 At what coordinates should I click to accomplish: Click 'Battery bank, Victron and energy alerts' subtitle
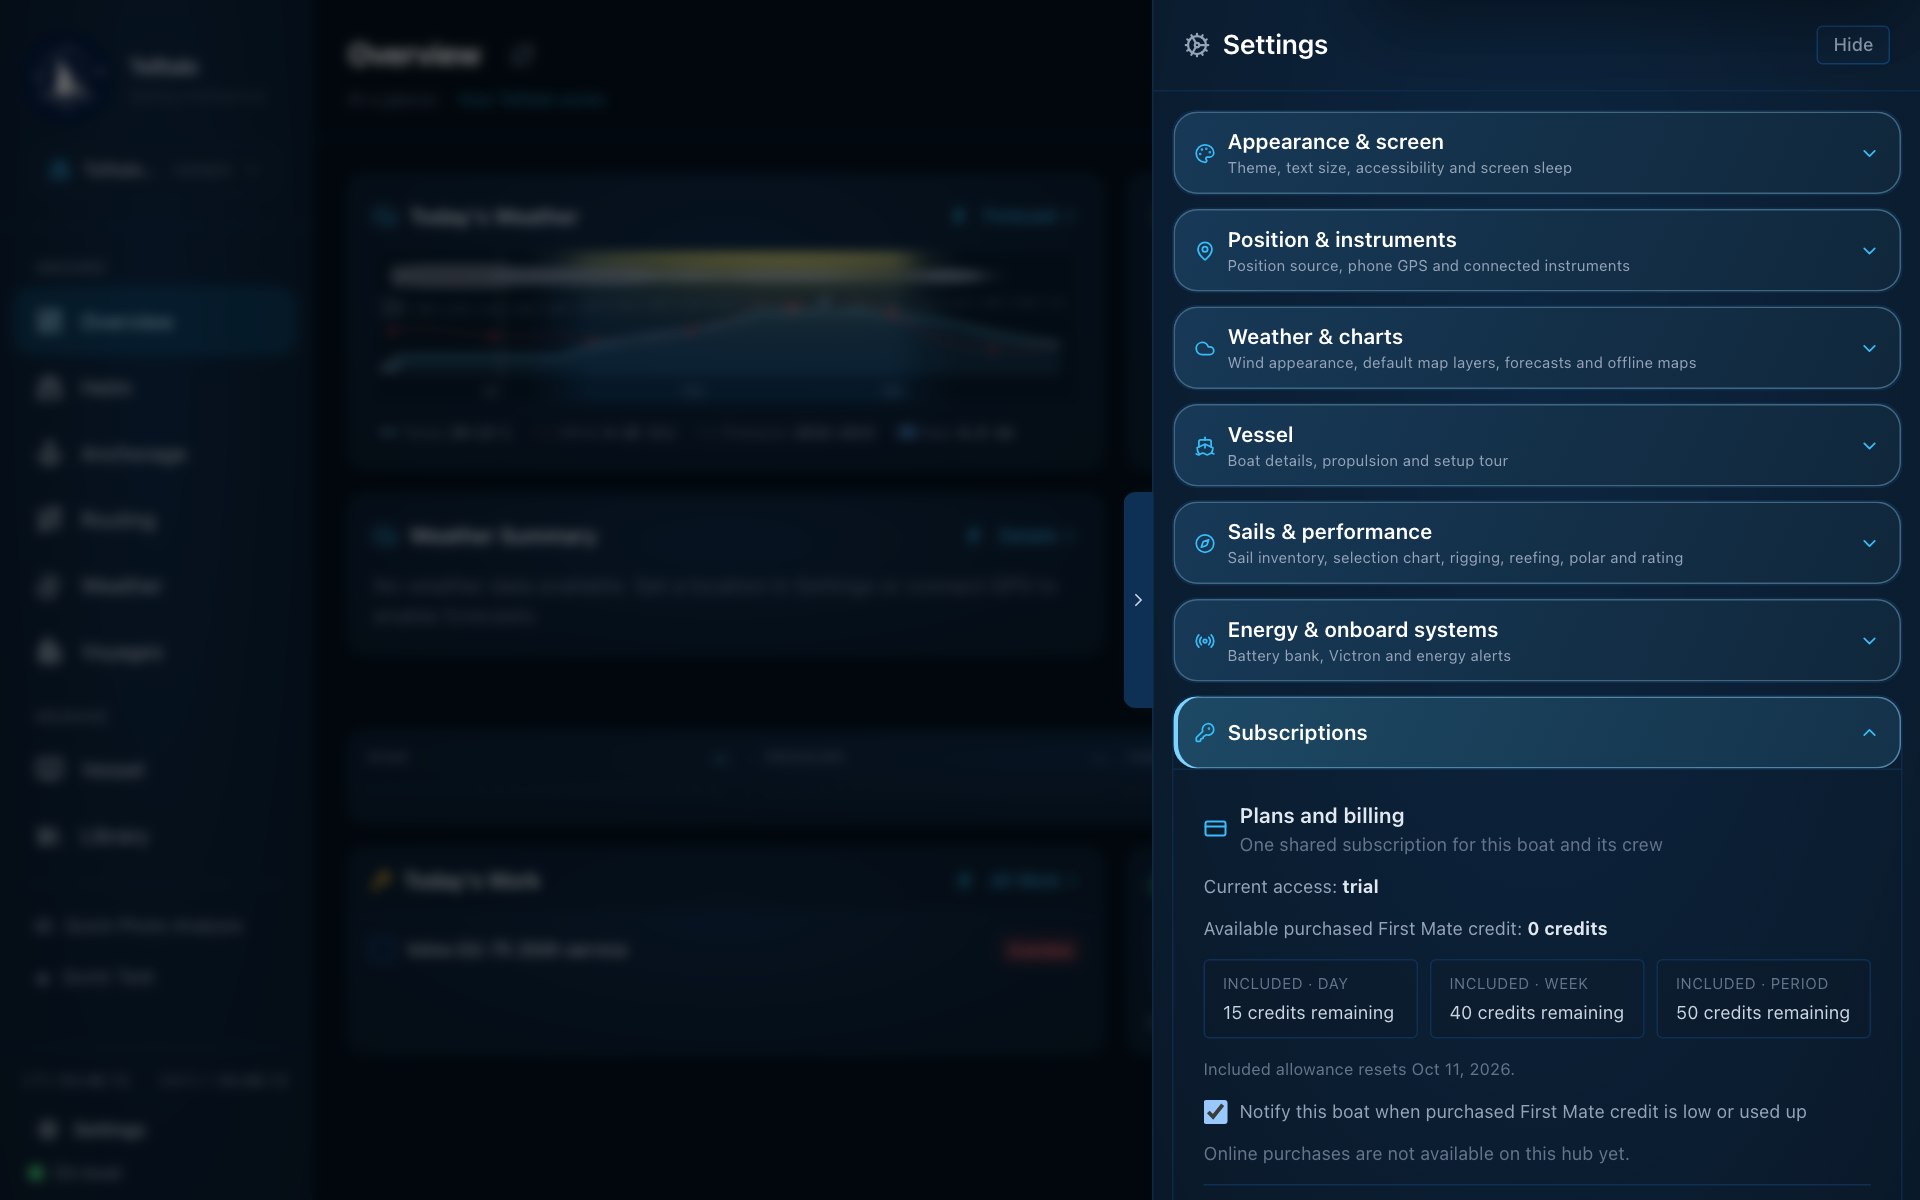pos(1369,656)
